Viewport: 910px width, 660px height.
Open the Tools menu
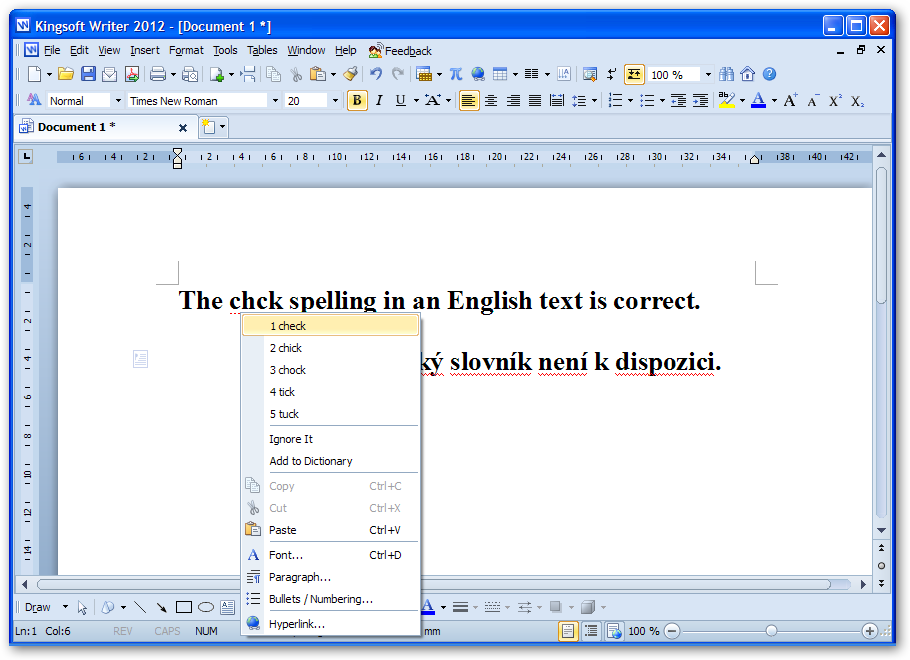[x=225, y=51]
